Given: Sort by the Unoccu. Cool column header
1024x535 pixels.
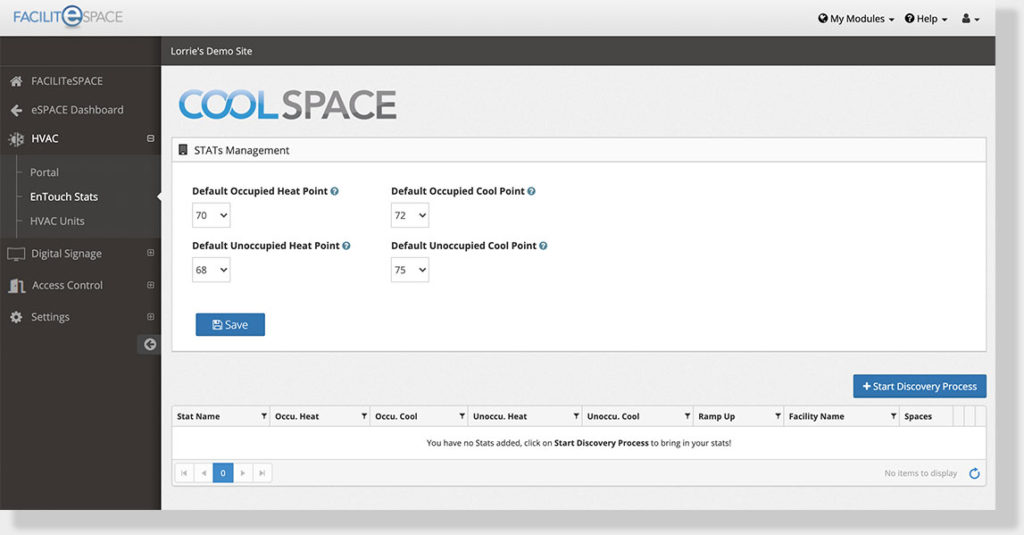Looking at the screenshot, I should (x=613, y=416).
